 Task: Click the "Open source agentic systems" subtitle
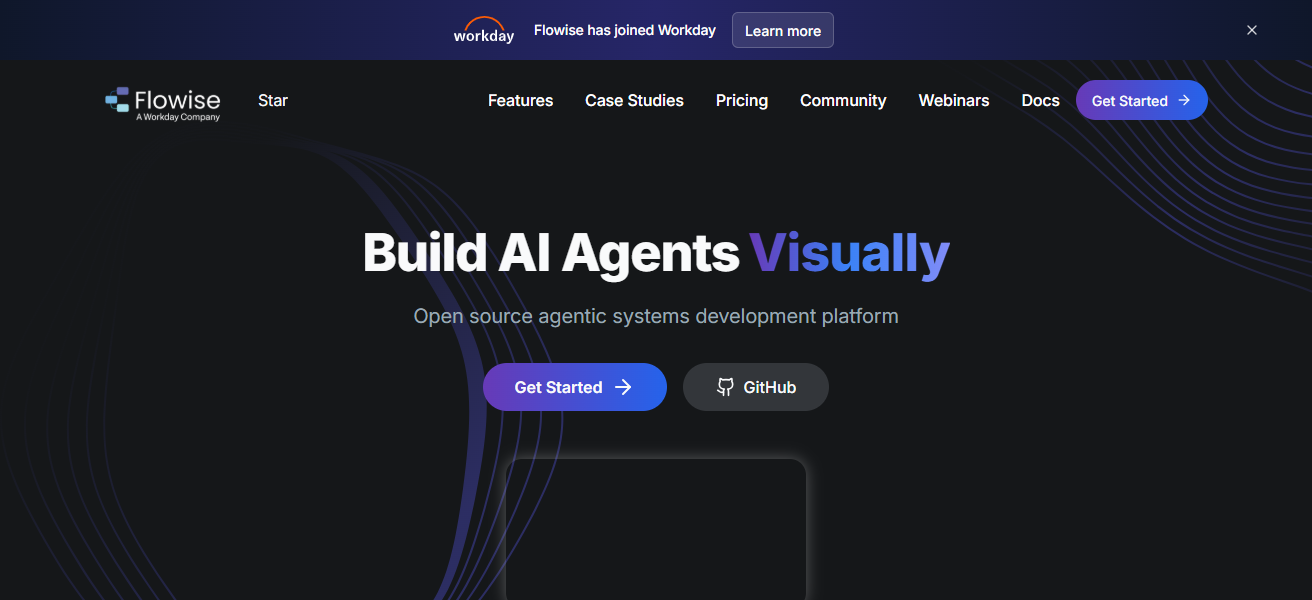(656, 316)
